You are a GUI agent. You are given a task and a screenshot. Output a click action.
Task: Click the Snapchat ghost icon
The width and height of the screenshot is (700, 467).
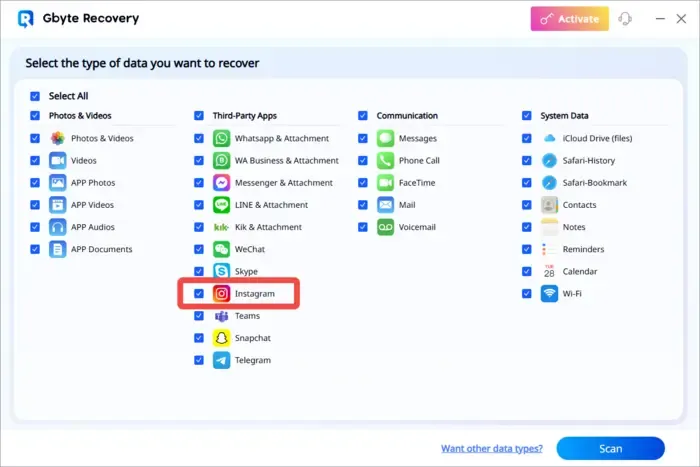tap(221, 338)
